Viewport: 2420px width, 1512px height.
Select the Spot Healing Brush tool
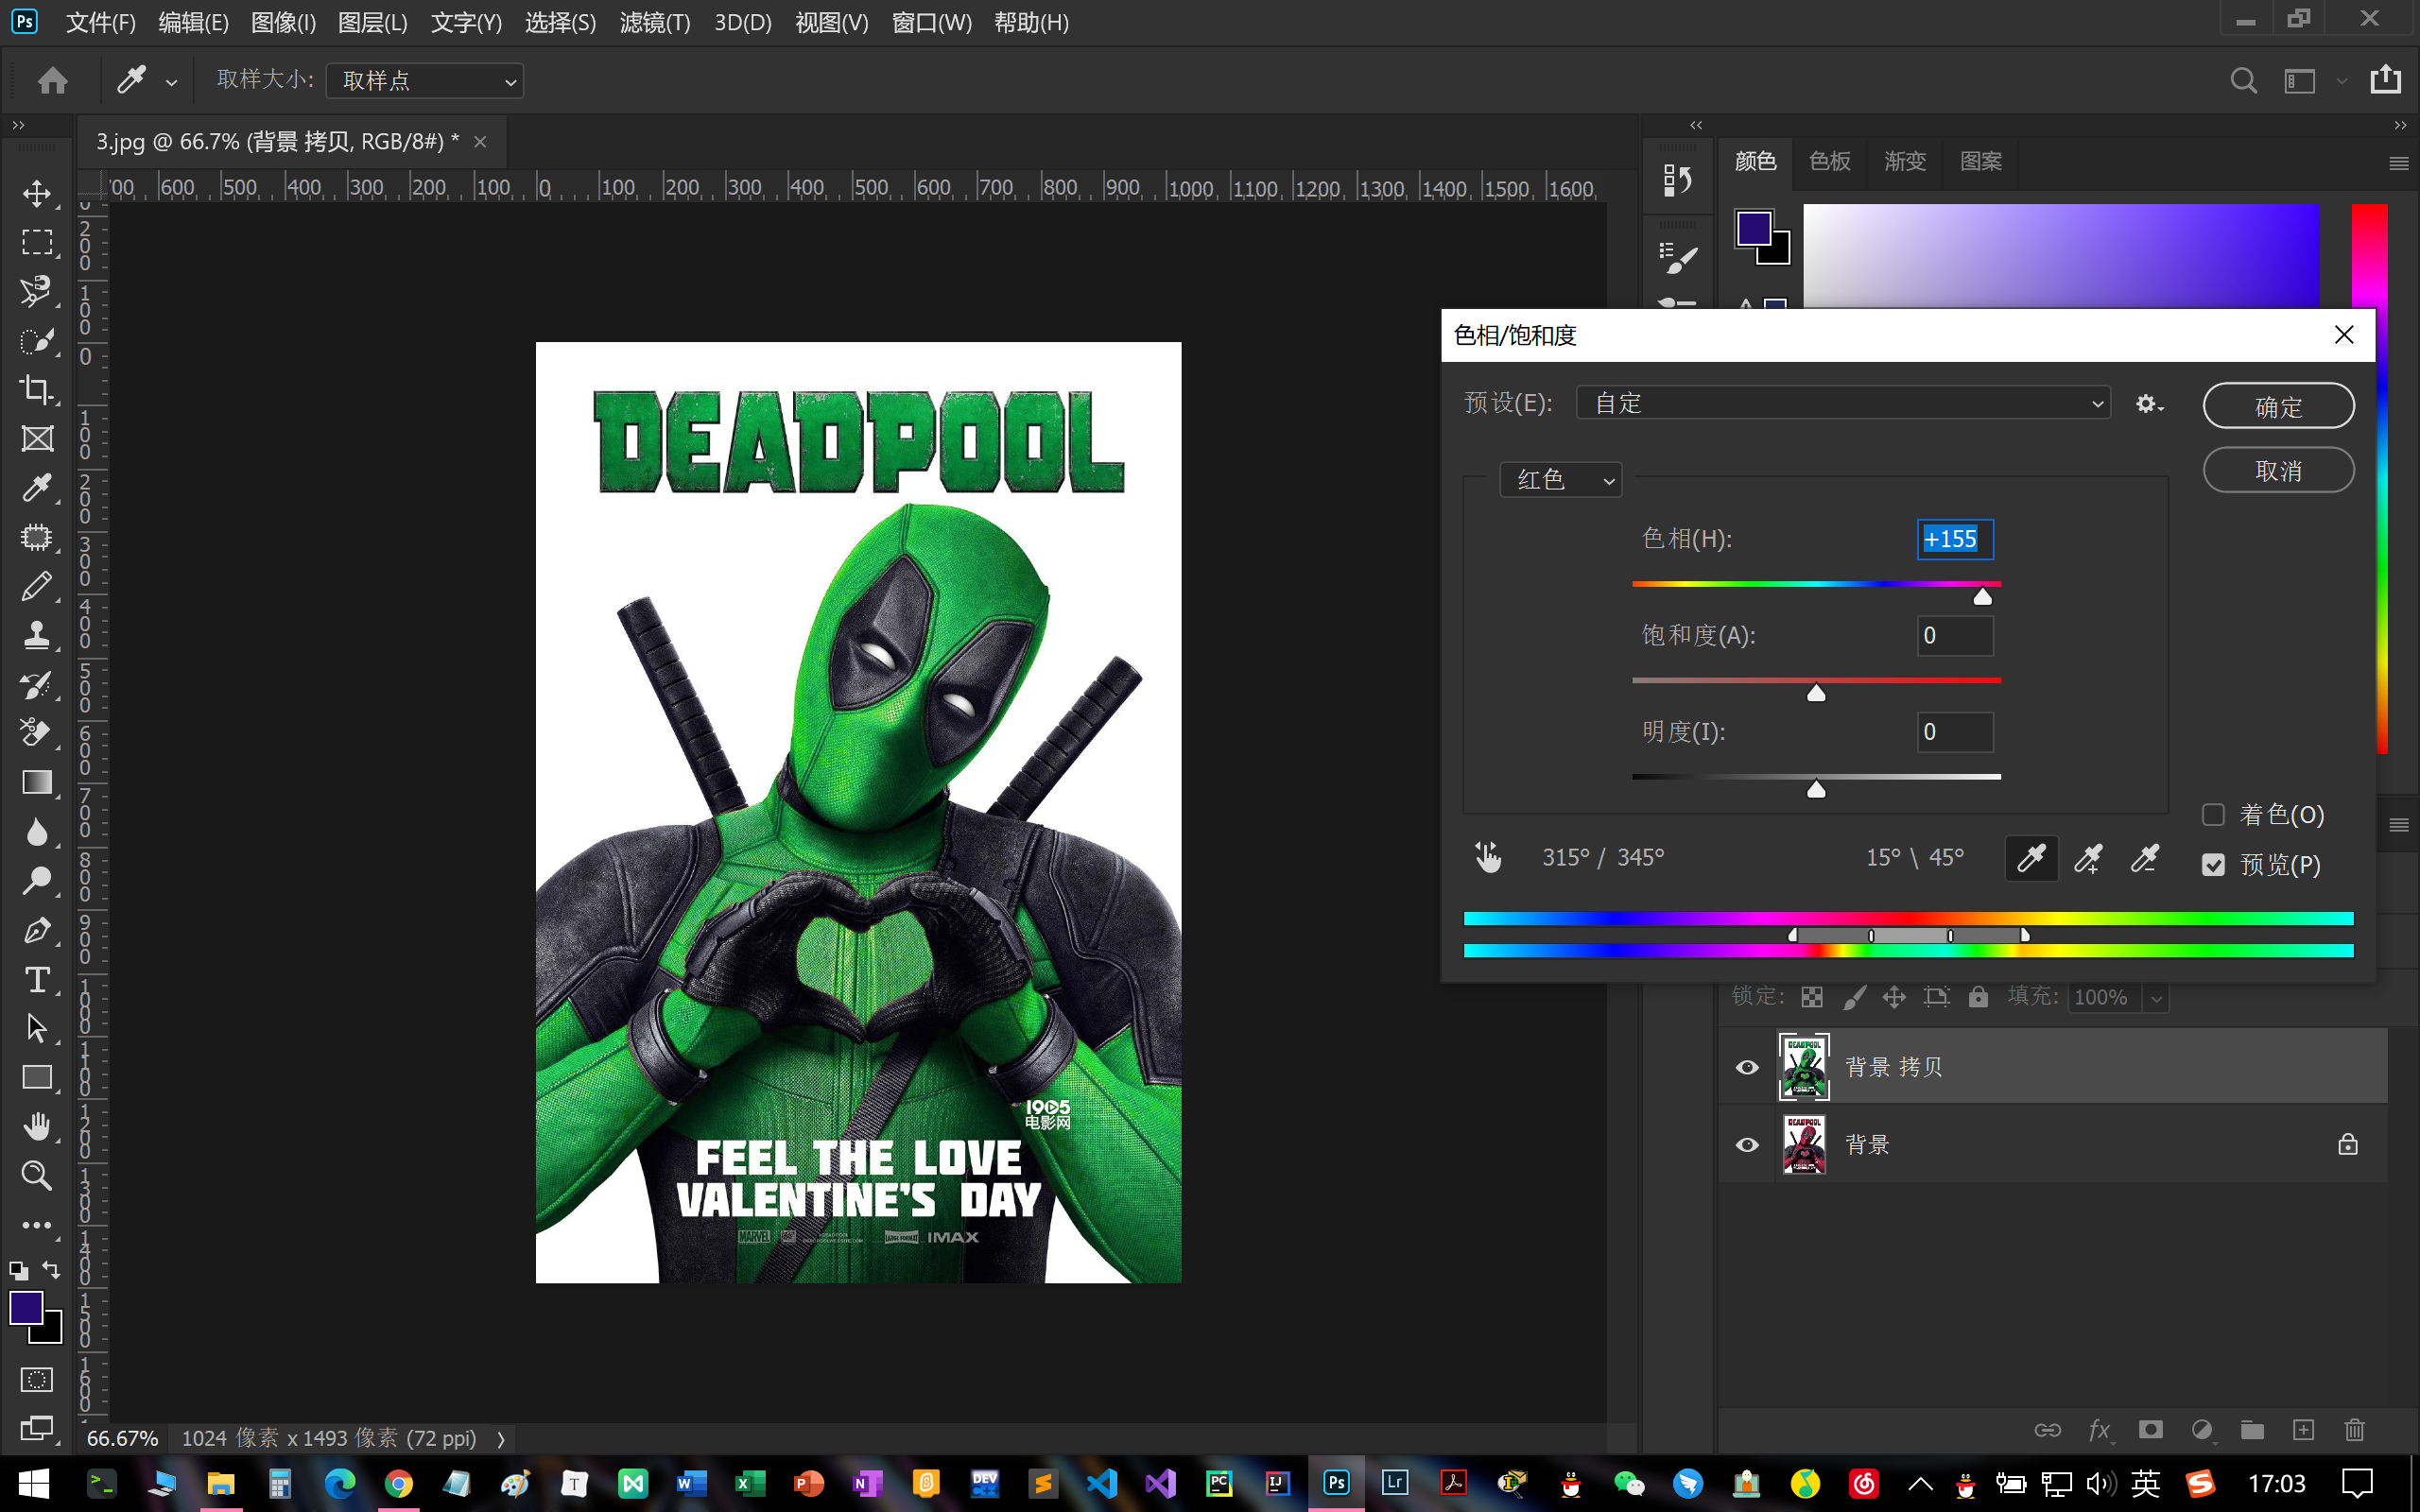pos(37,537)
